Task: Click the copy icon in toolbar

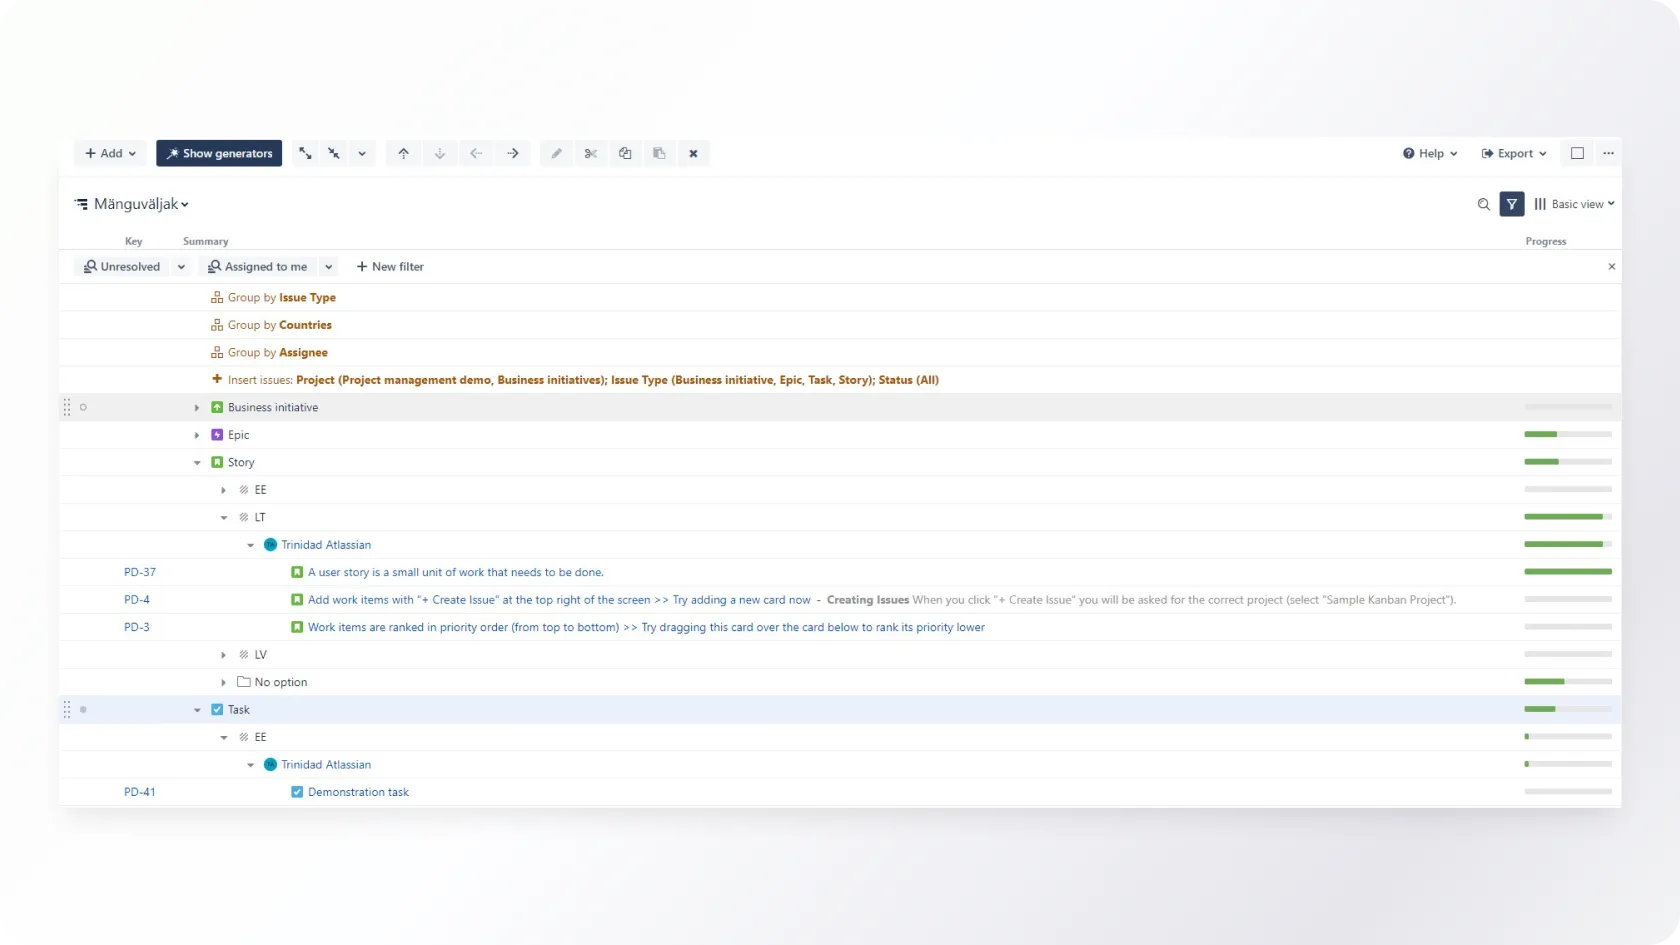Action: (625, 153)
